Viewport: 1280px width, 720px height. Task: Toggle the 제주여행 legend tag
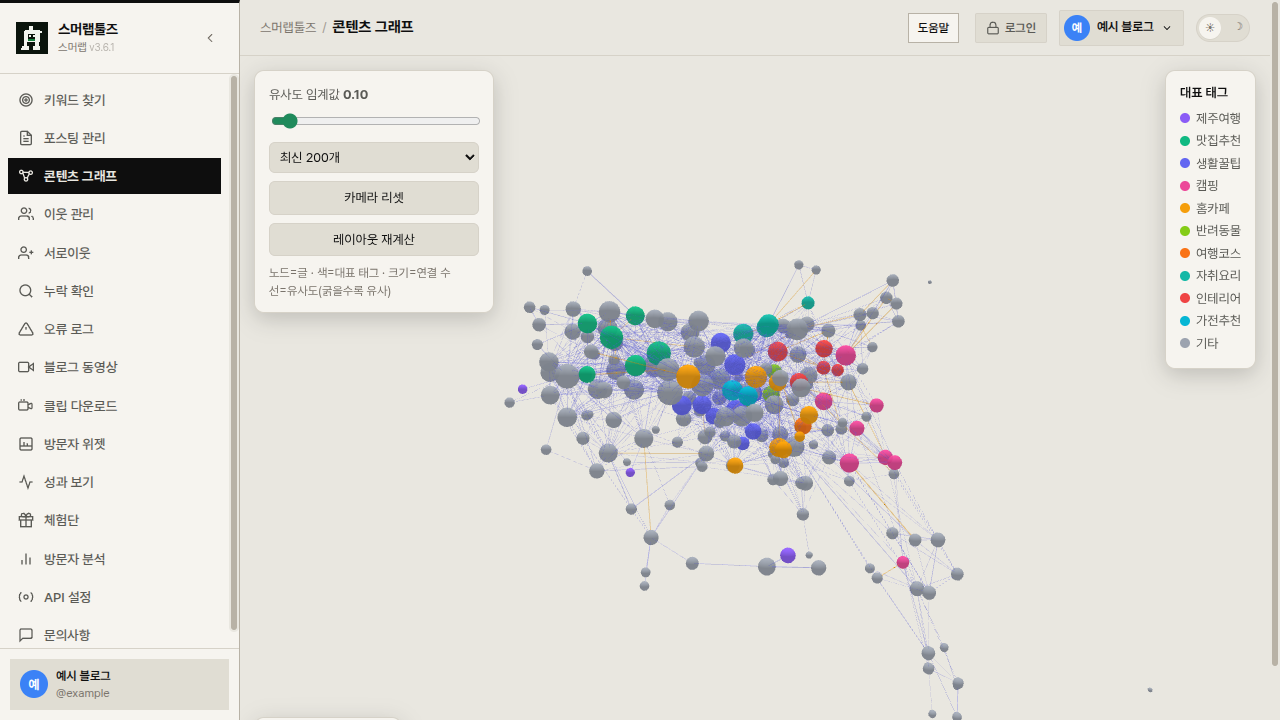pos(1210,118)
